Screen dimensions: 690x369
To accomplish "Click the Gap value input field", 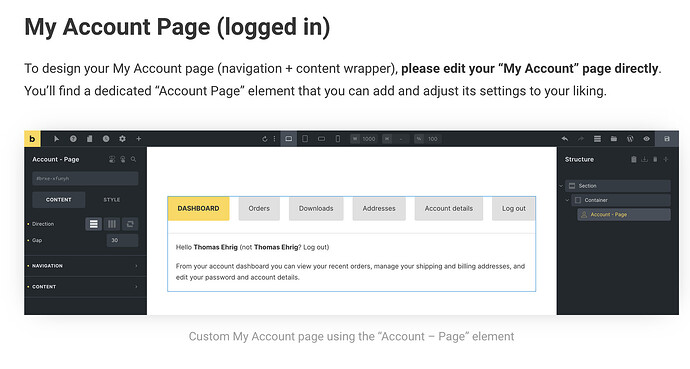I will coord(122,240).
